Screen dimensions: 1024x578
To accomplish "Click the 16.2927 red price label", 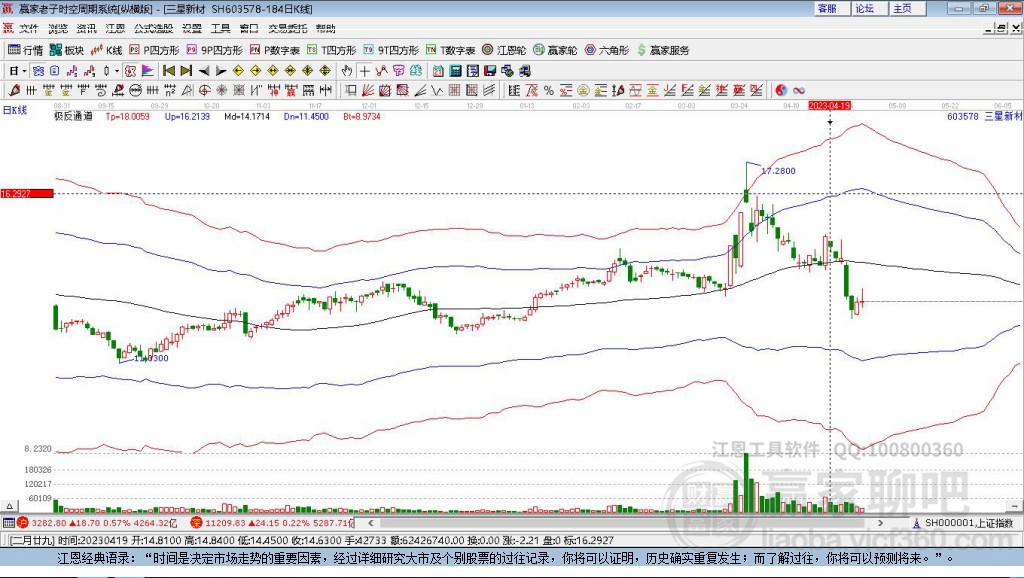I will tap(27, 193).
